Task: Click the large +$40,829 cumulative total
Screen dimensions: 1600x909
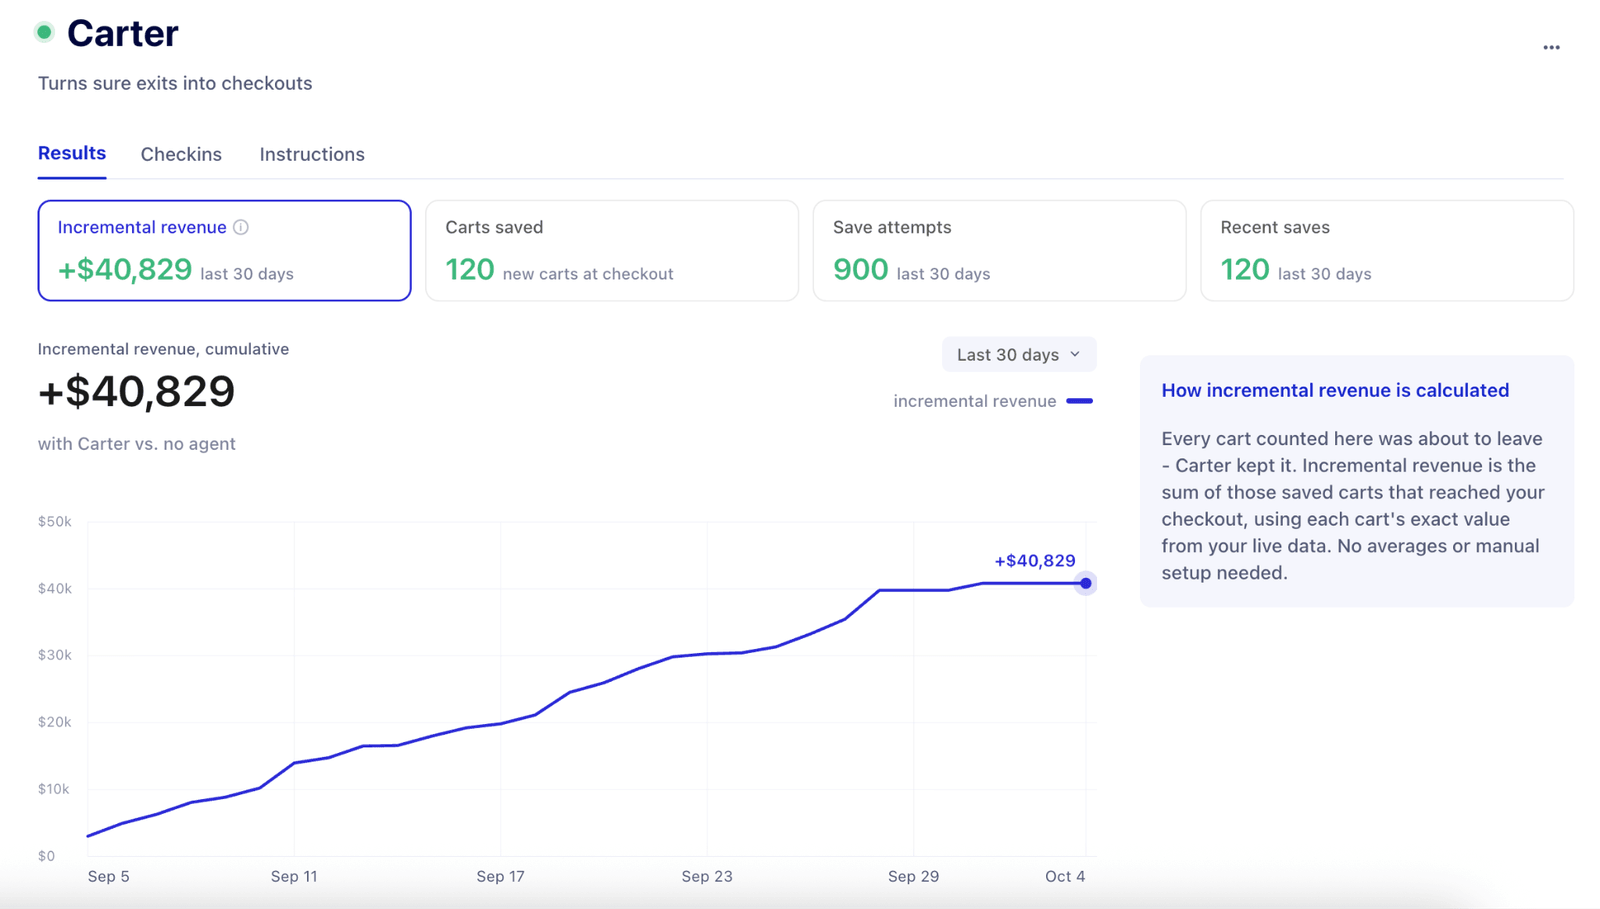Action: point(136,391)
